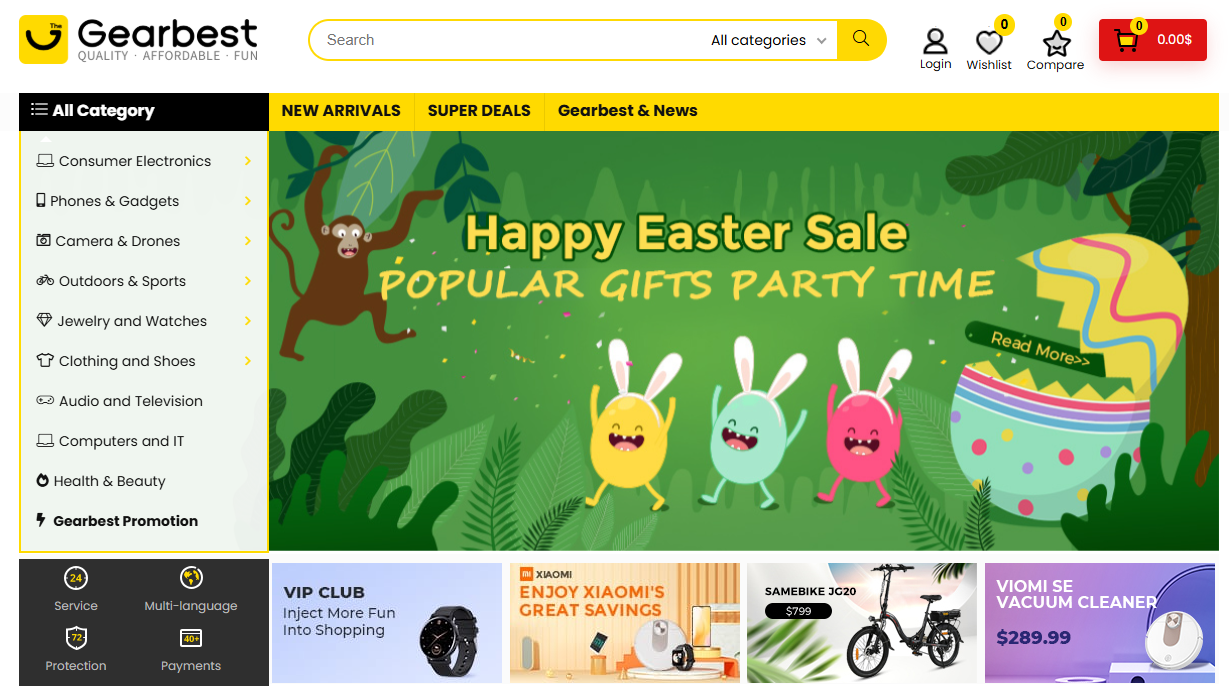
Task: Expand the Consumer Electronics submenu arrow
Action: pyautogui.click(x=247, y=161)
